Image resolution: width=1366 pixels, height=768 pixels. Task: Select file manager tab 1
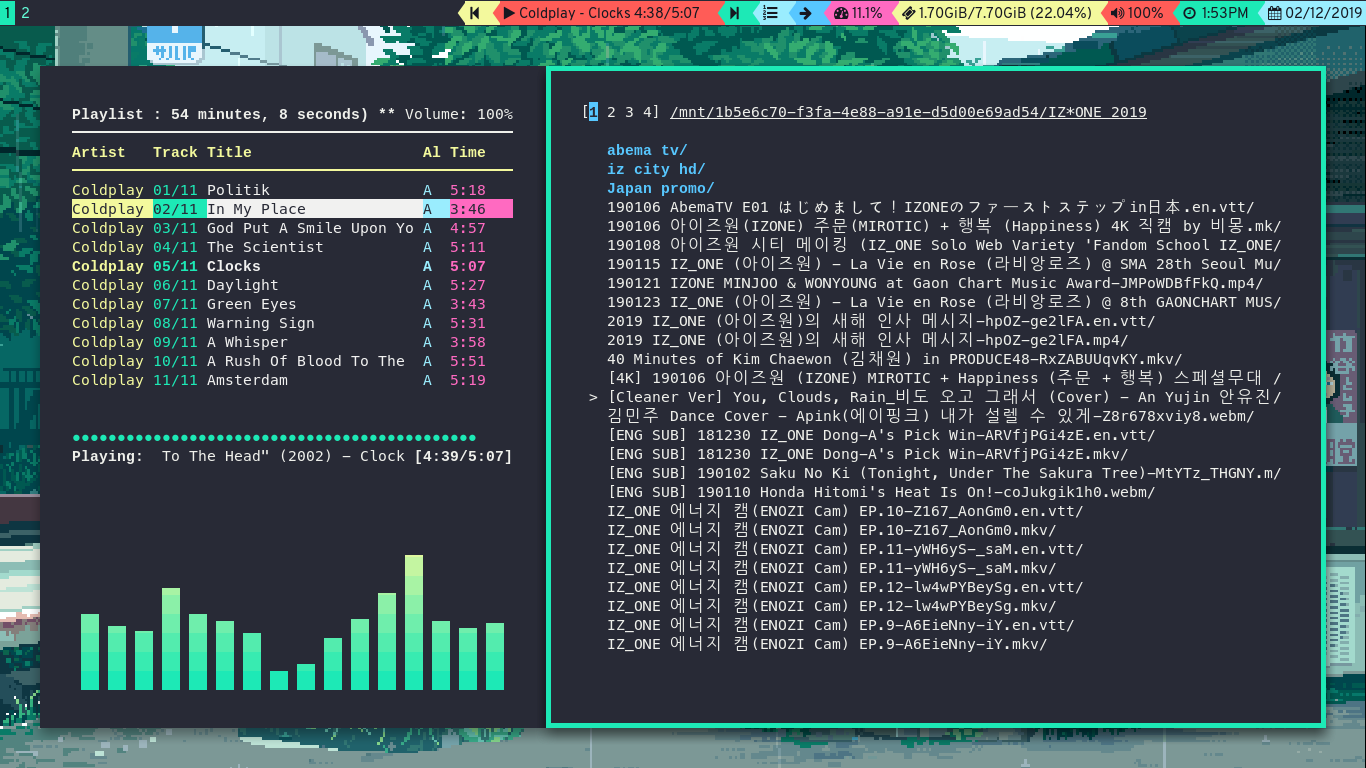tap(593, 112)
